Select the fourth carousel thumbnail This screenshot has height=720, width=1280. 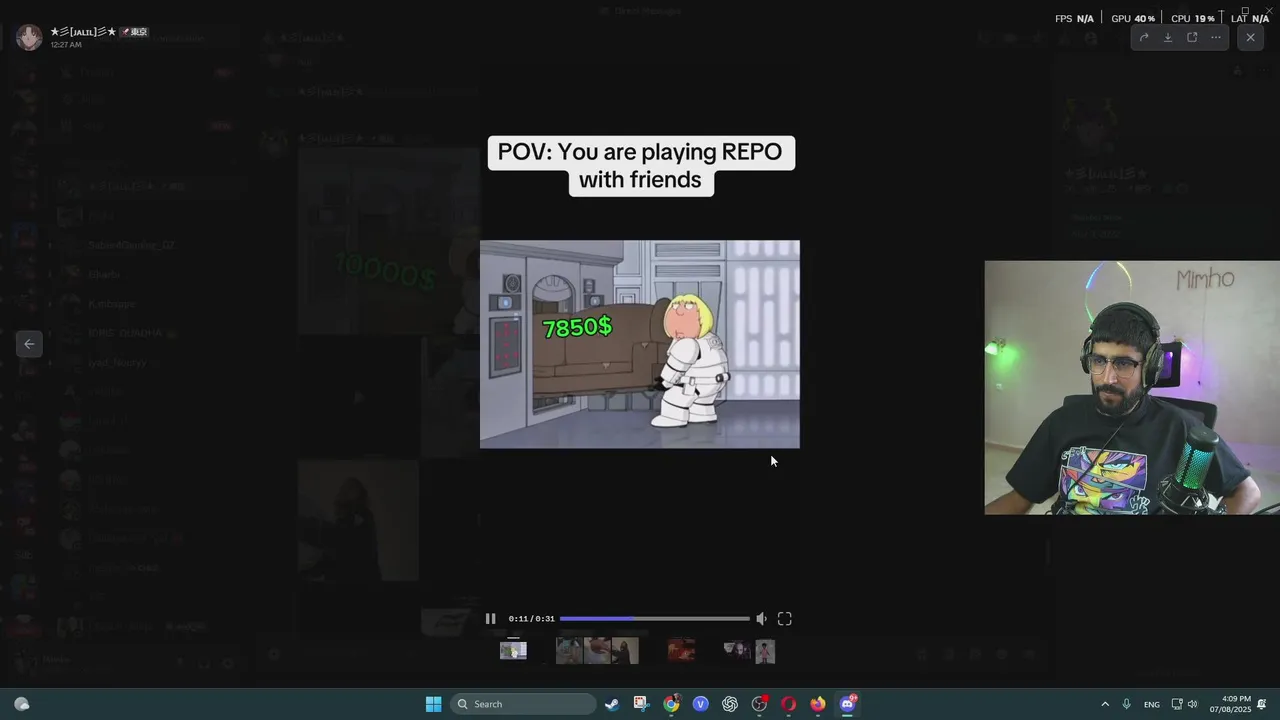(625, 651)
